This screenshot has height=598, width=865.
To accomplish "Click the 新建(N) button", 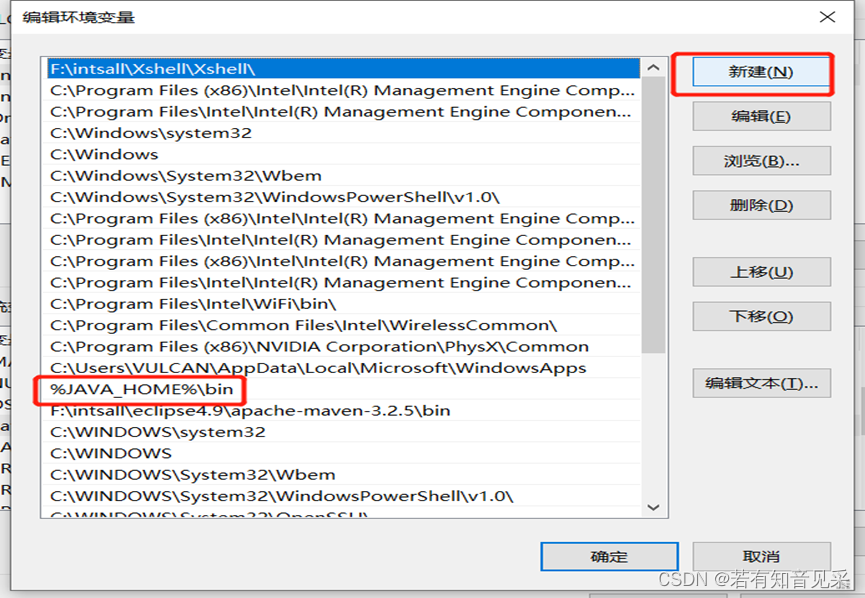I will 761,72.
